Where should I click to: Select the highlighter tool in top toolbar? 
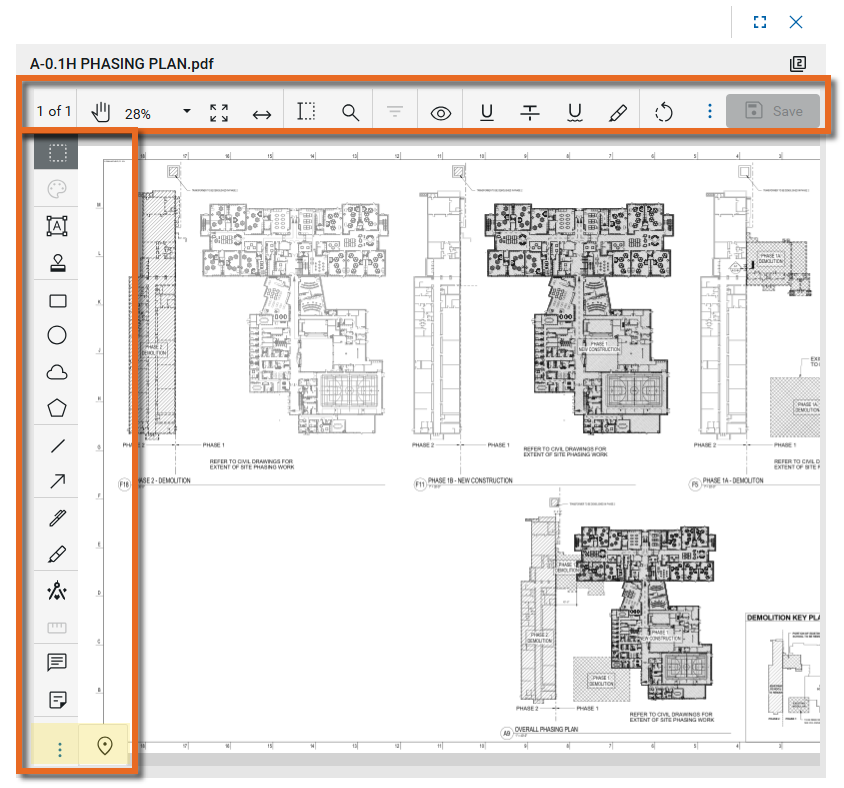coord(617,112)
